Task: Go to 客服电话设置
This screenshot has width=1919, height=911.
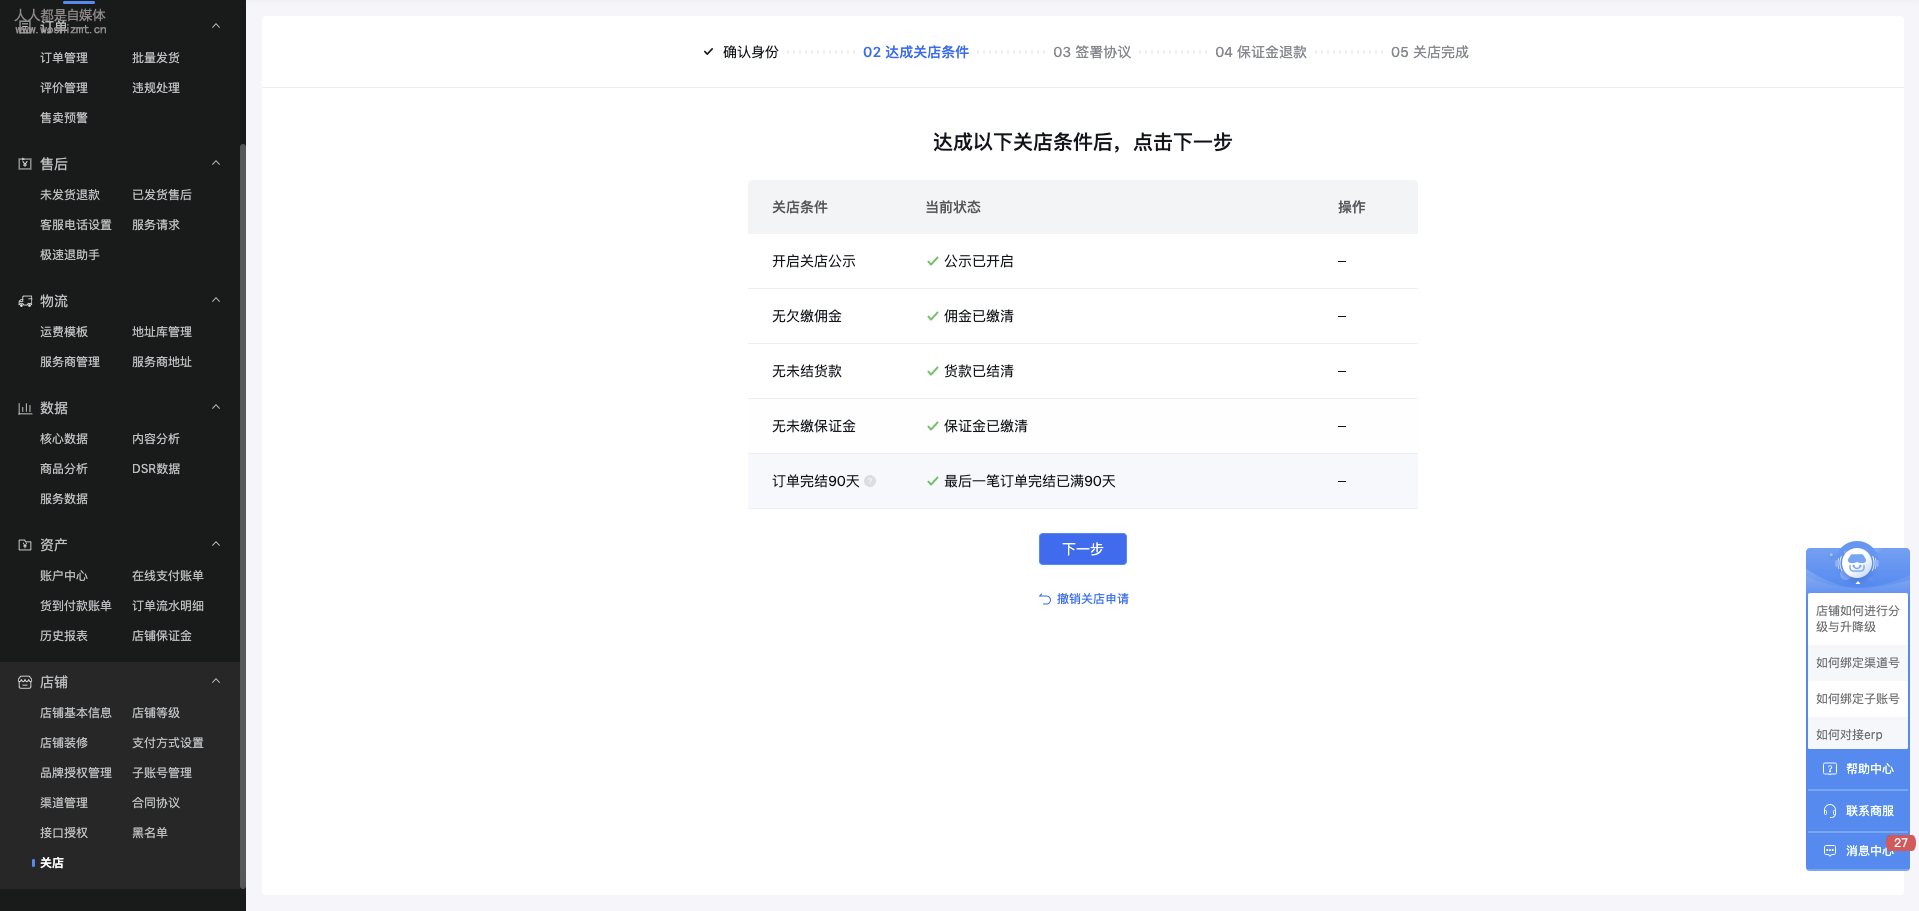Action: (76, 225)
